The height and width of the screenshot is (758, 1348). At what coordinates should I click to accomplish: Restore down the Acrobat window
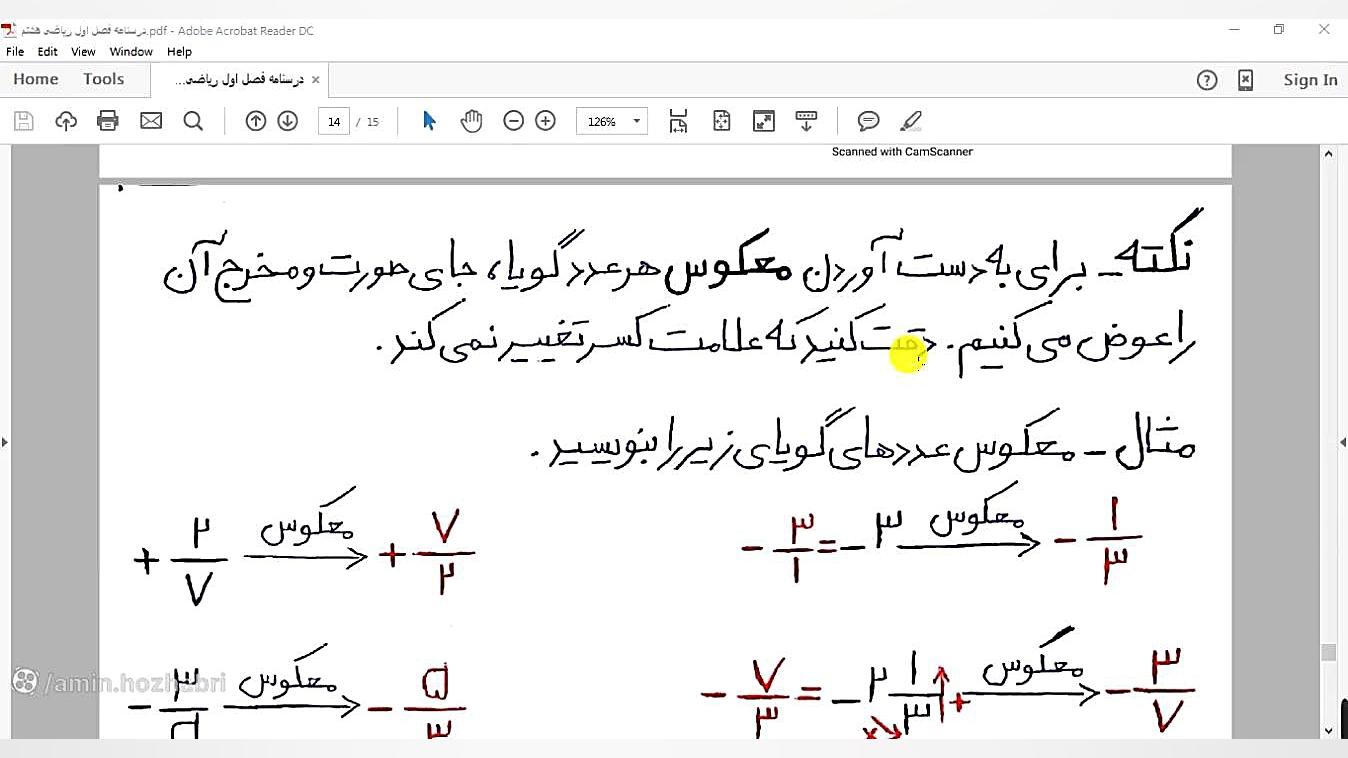click(x=1278, y=30)
